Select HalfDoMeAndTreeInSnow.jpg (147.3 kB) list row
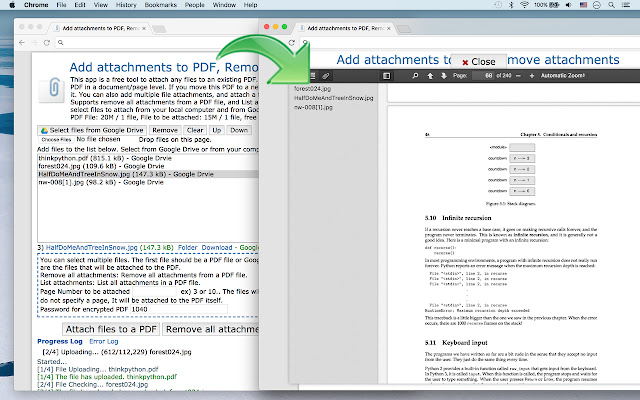This screenshot has height=400, width=640. [148, 174]
